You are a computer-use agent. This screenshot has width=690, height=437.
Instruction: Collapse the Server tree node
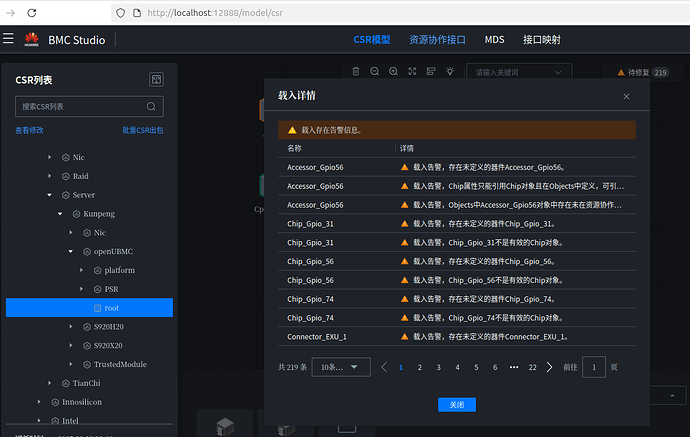click(x=49, y=195)
